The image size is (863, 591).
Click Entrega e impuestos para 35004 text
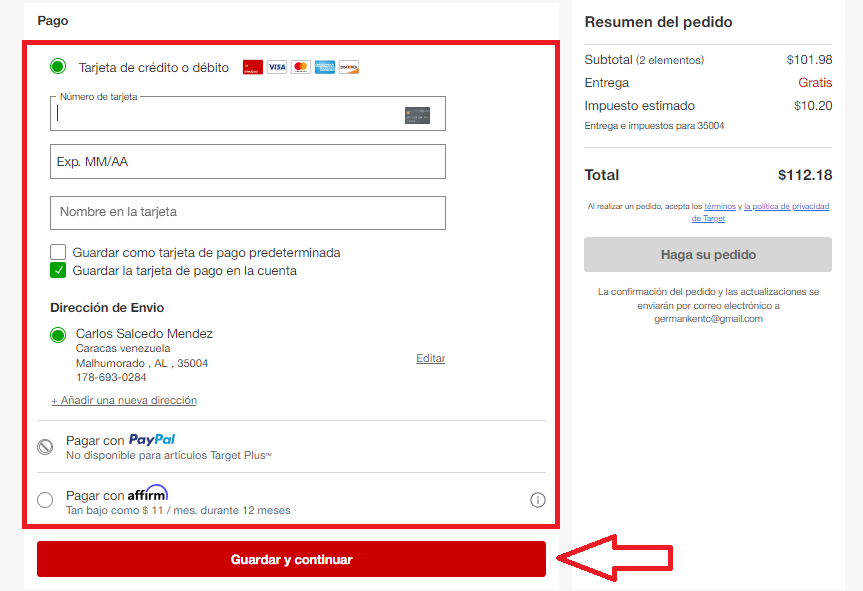[x=654, y=126]
